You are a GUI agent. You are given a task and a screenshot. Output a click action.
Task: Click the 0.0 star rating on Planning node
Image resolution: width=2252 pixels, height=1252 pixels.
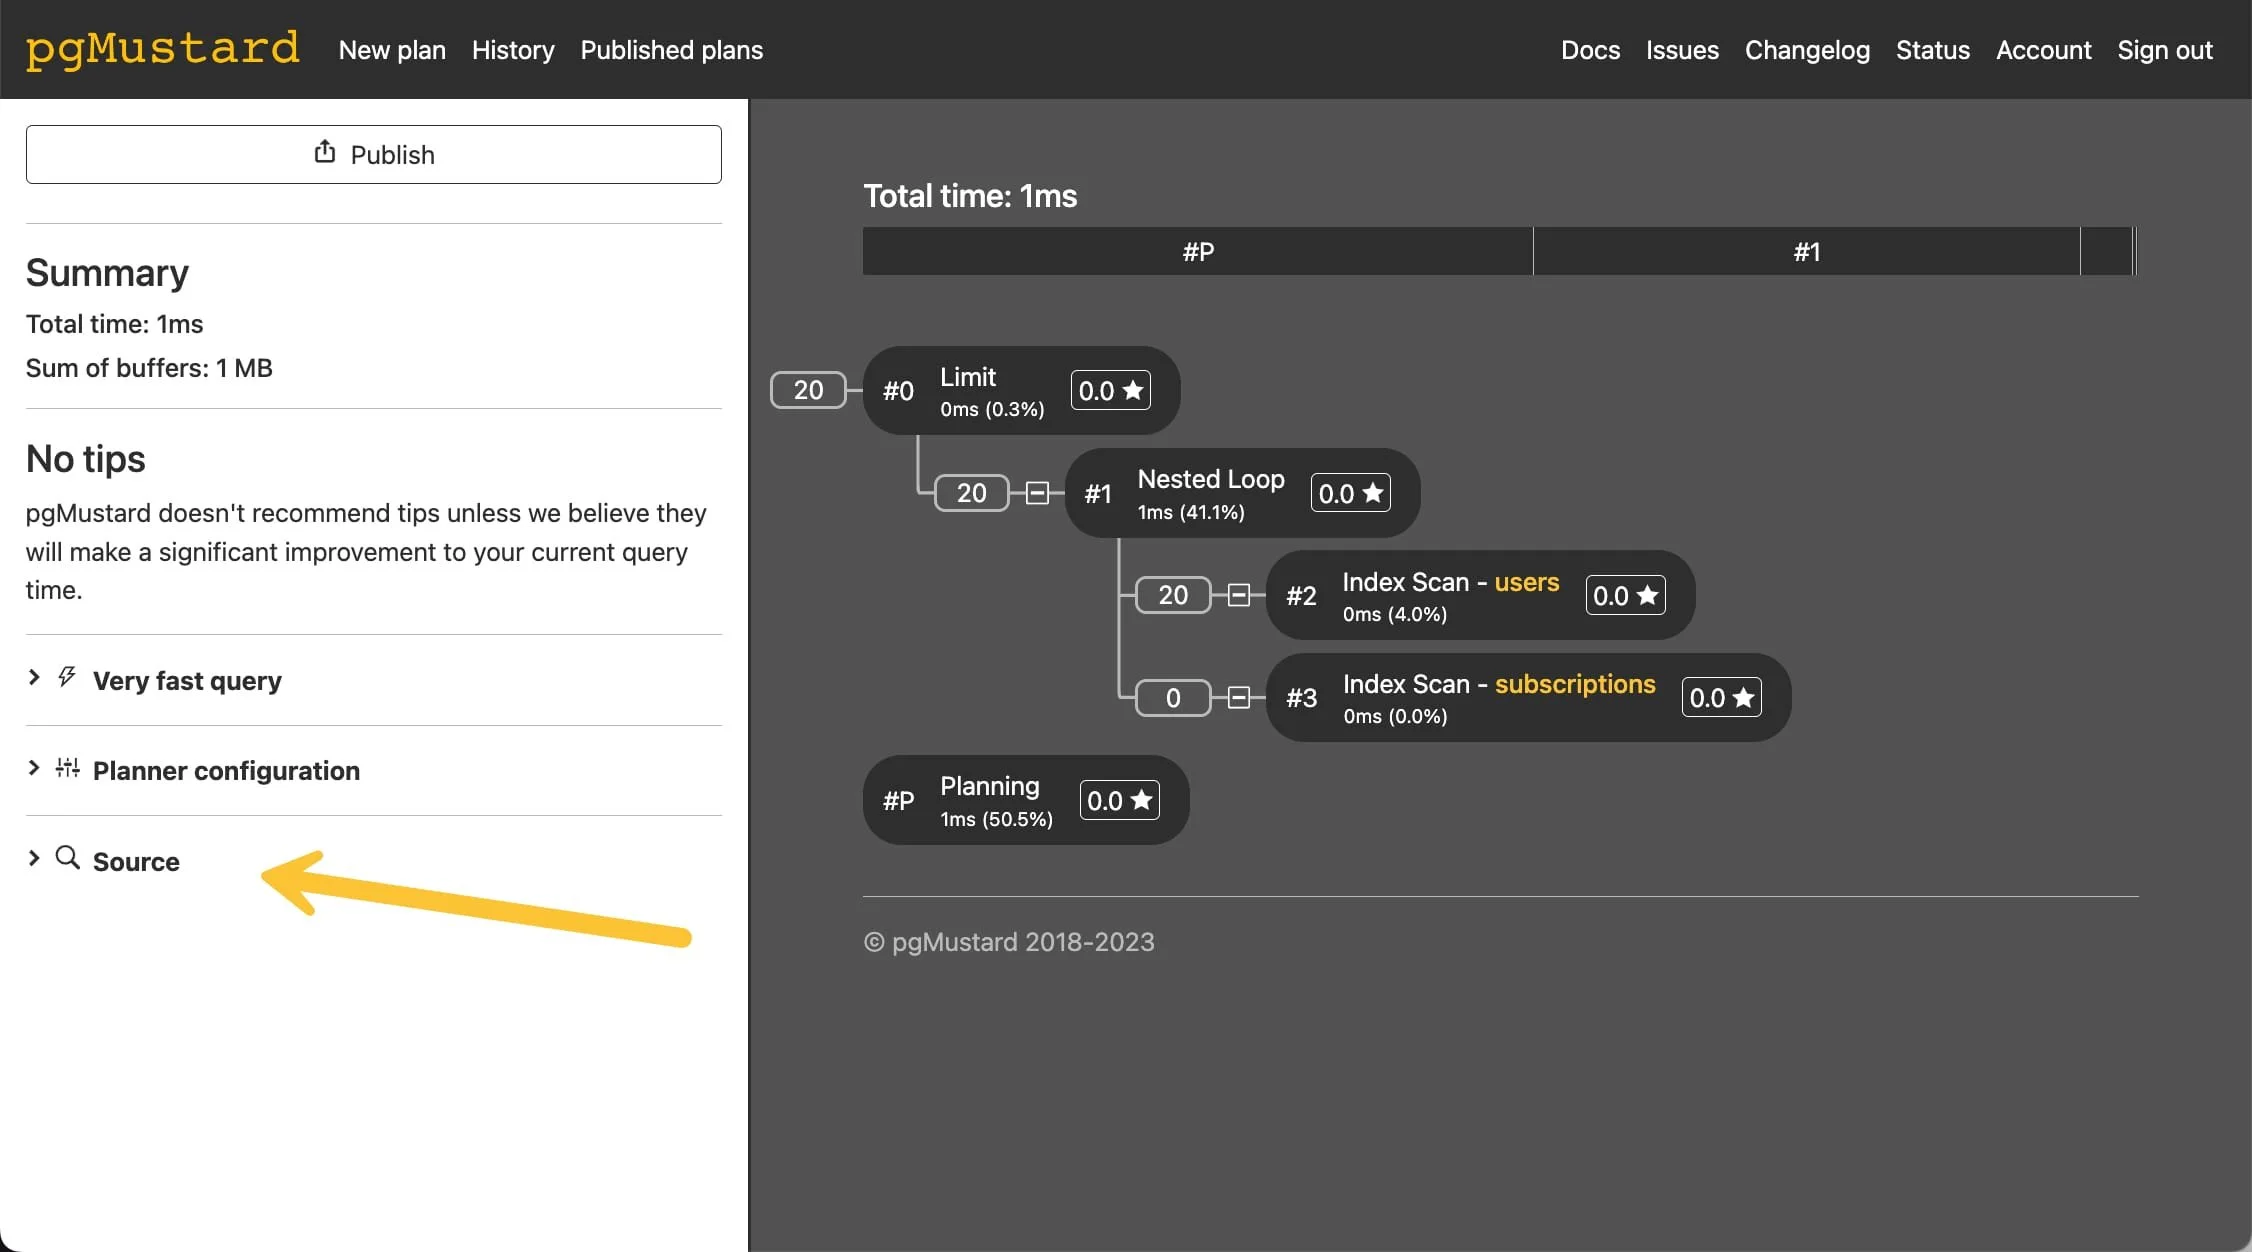(1119, 800)
